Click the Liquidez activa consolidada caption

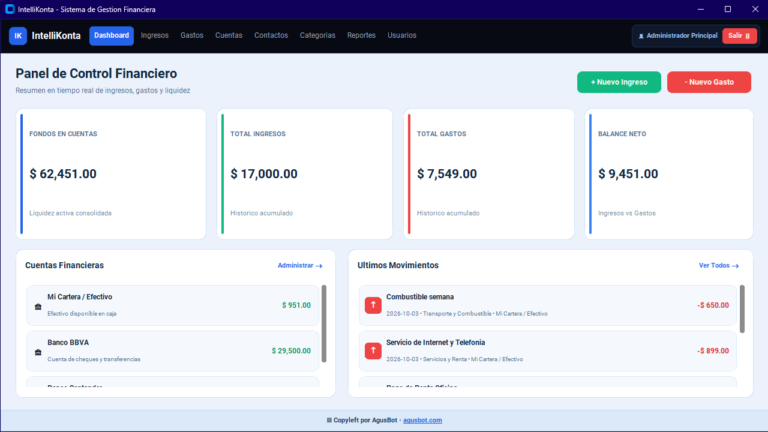coord(71,213)
